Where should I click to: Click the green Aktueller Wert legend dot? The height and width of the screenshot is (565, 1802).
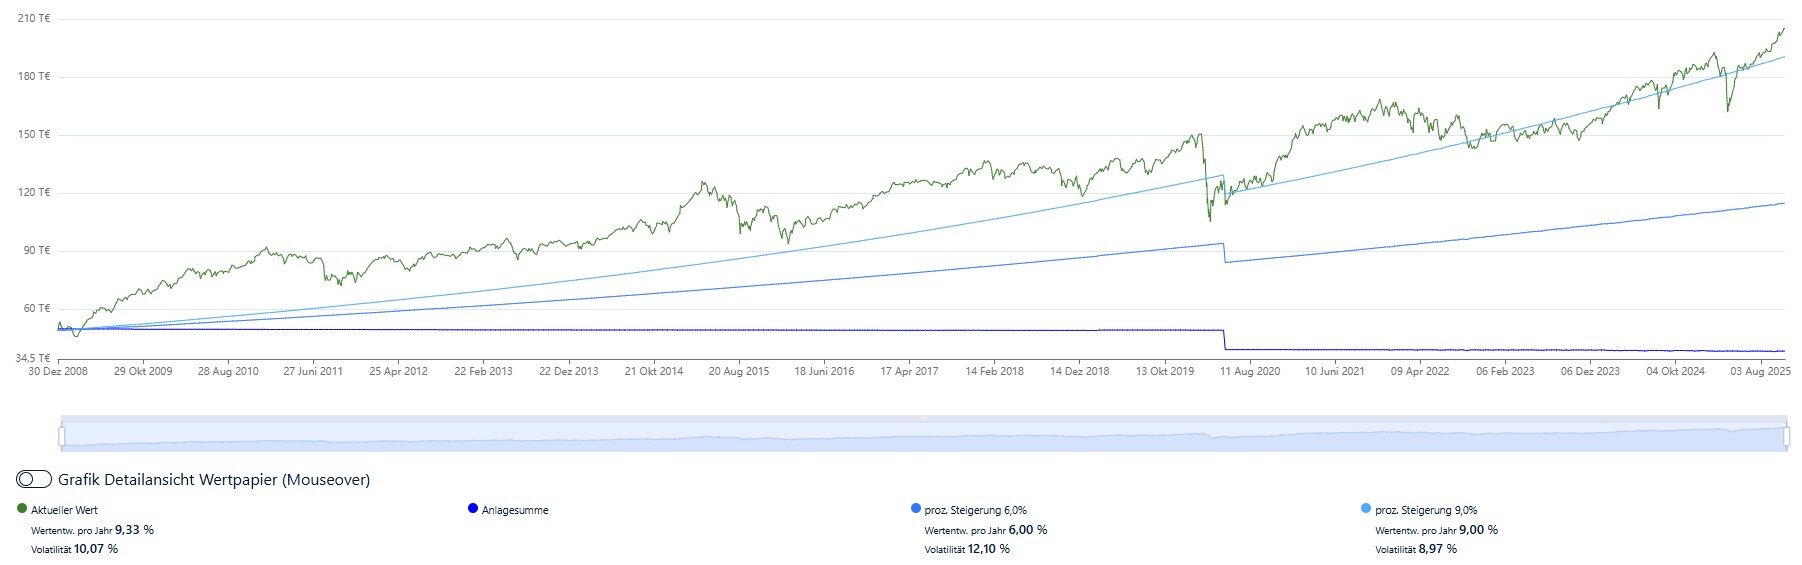22,509
